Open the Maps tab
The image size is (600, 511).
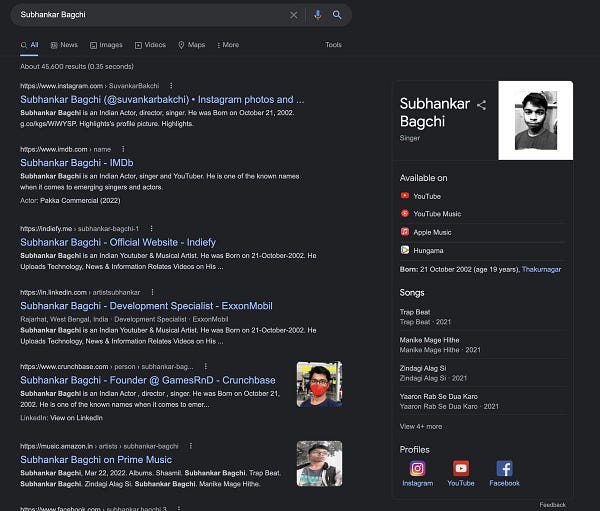192,45
